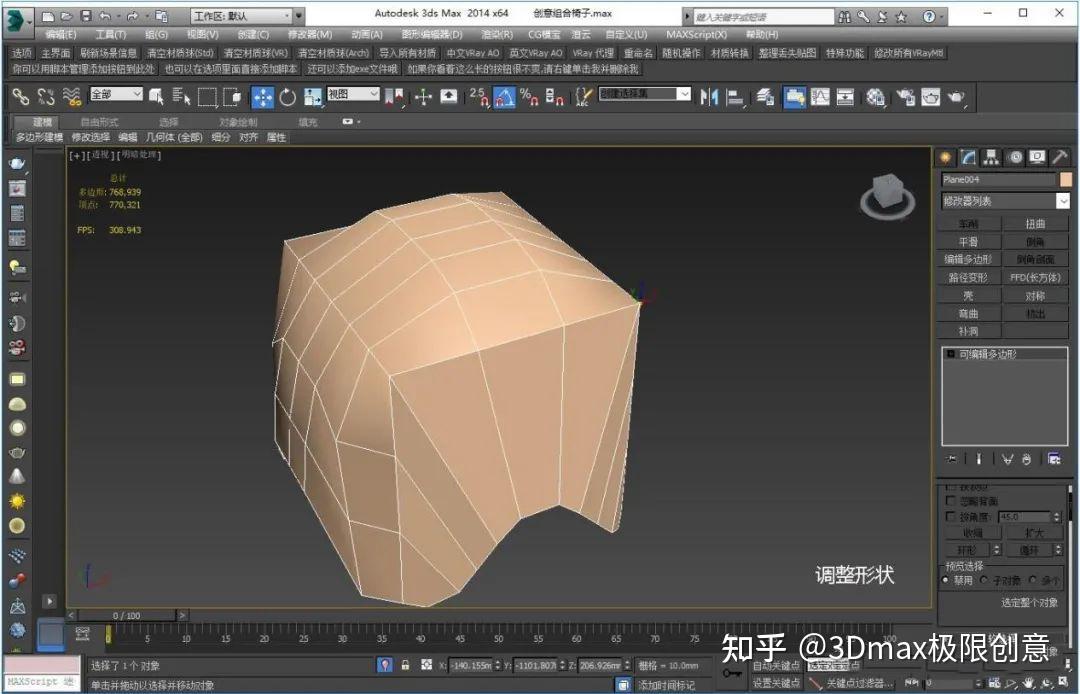The height and width of the screenshot is (694, 1080).
Task: Enable the Angle Snap toggle
Action: (506, 97)
